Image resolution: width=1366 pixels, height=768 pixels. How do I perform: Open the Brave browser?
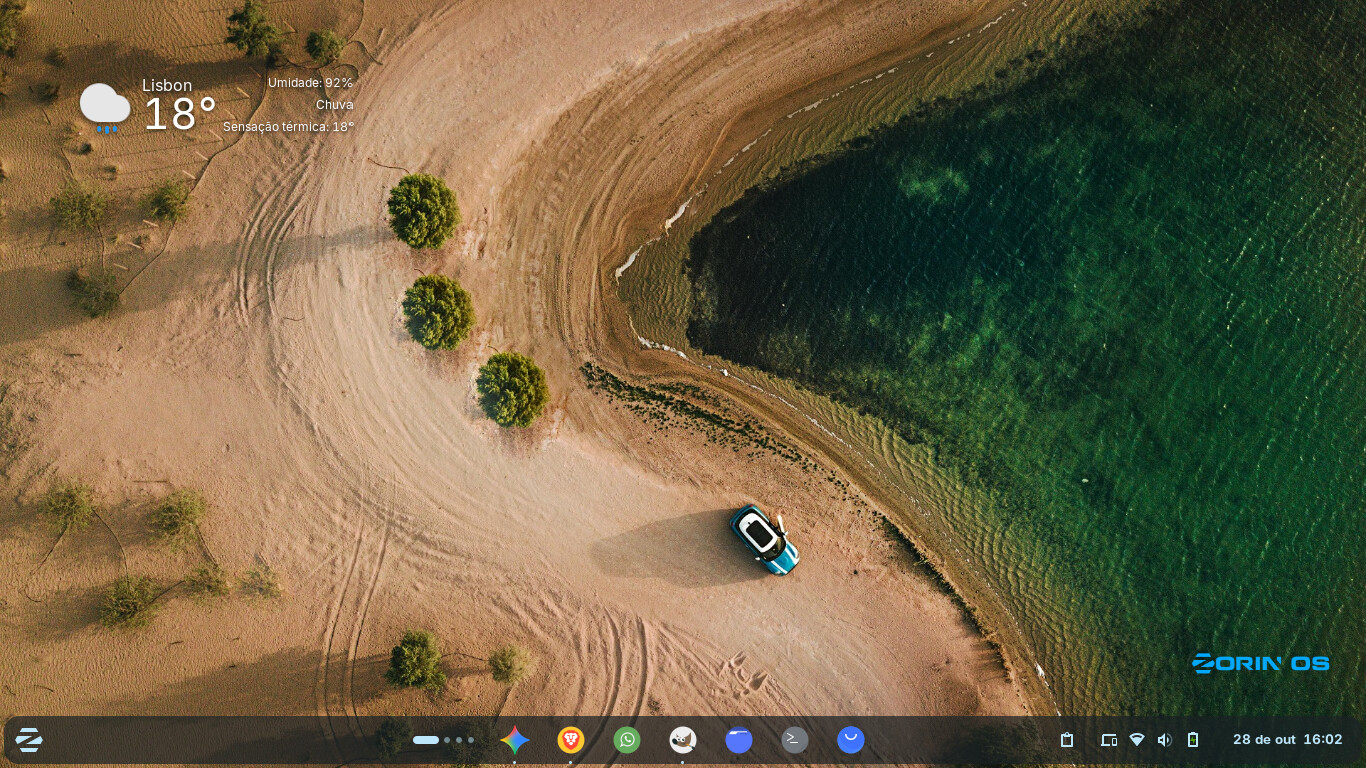571,740
